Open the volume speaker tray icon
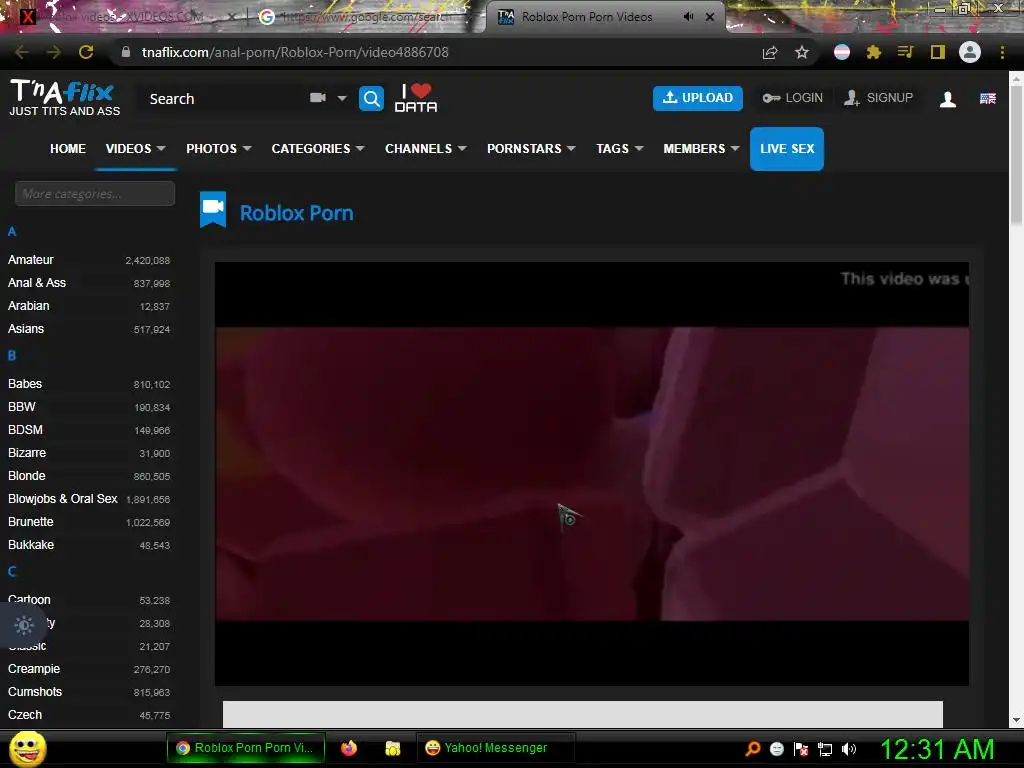This screenshot has width=1024, height=768. (x=849, y=749)
